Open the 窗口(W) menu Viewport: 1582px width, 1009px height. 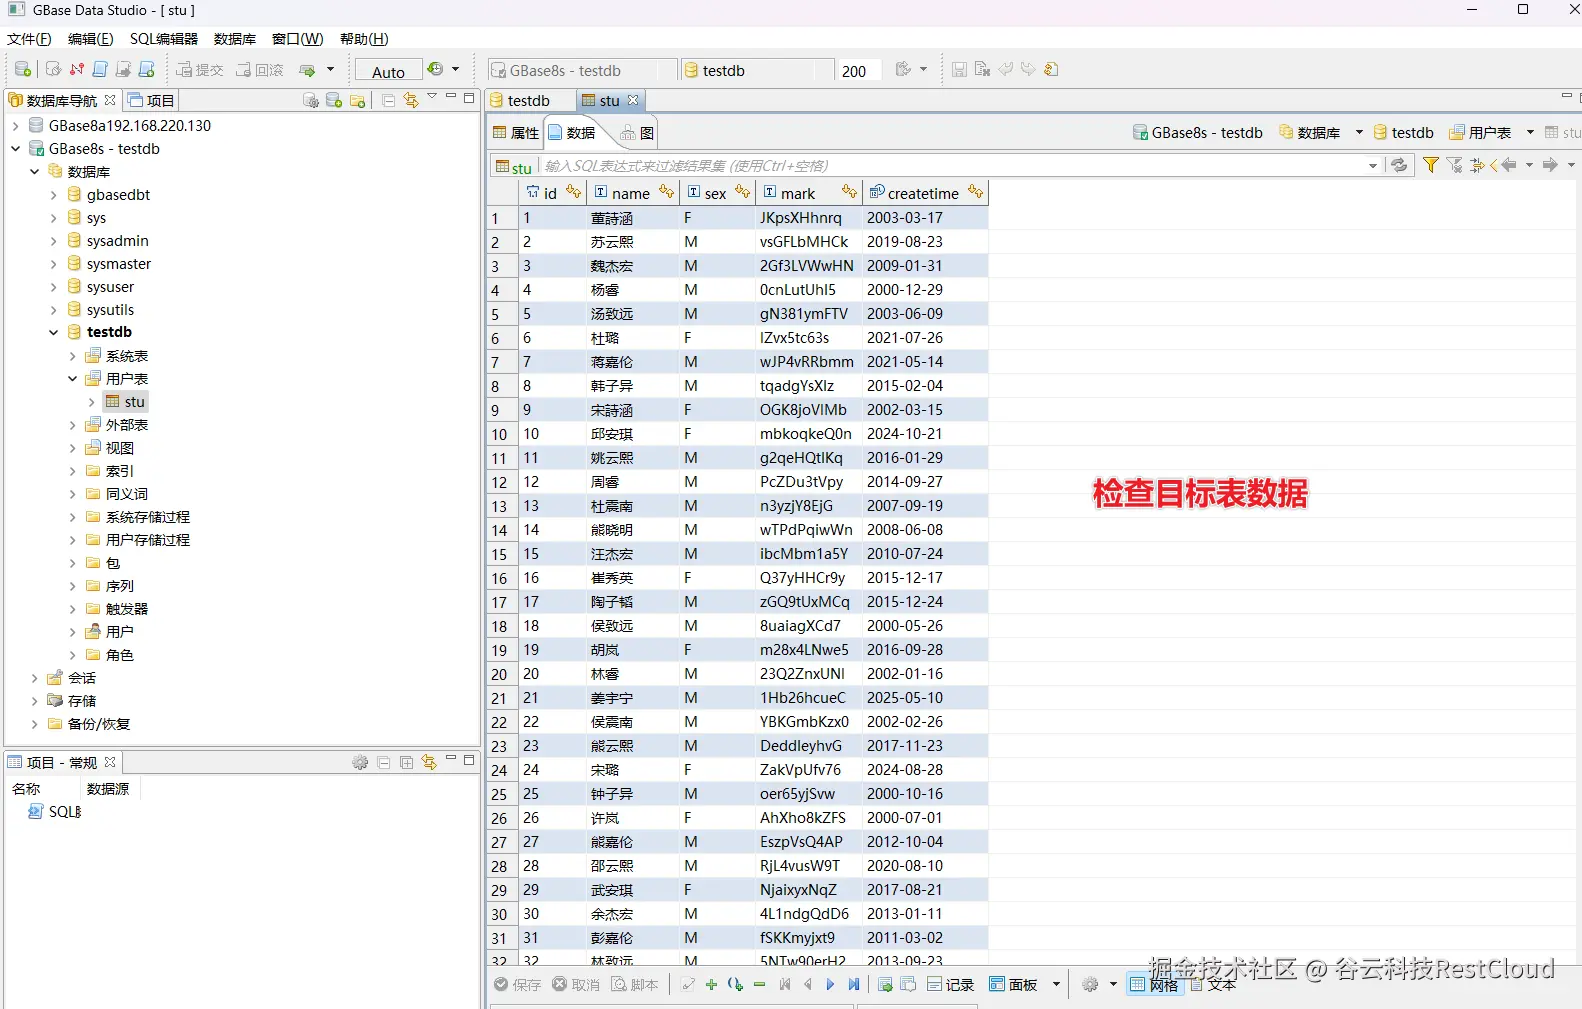click(x=298, y=39)
